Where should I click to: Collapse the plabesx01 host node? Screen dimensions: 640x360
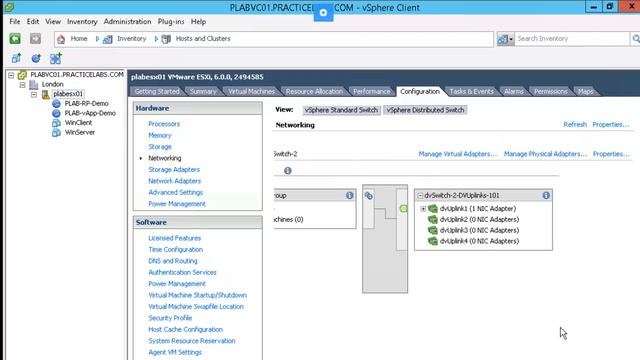pyautogui.click(x=34, y=95)
